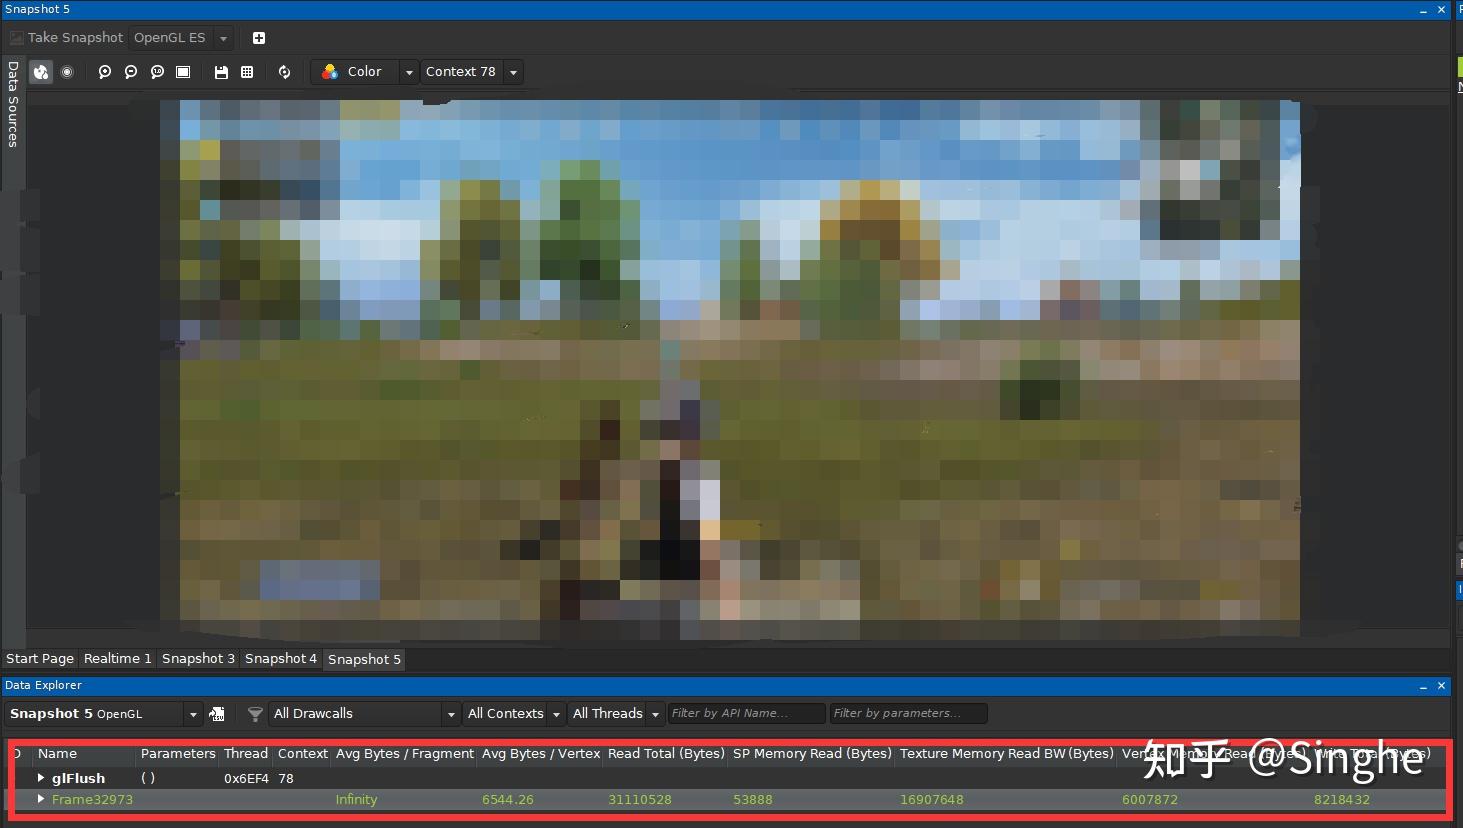Fit the image to the window
This screenshot has width=1463, height=828.
(183, 72)
